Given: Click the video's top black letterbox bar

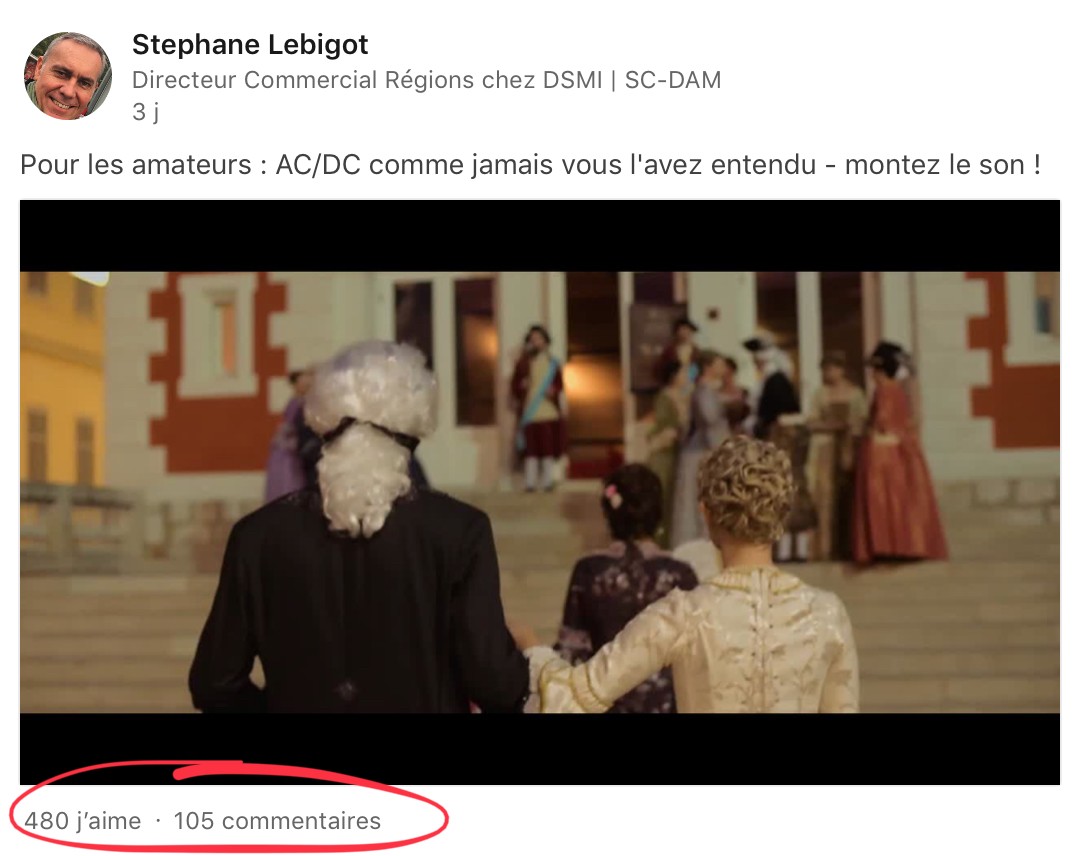Looking at the screenshot, I should point(540,236).
